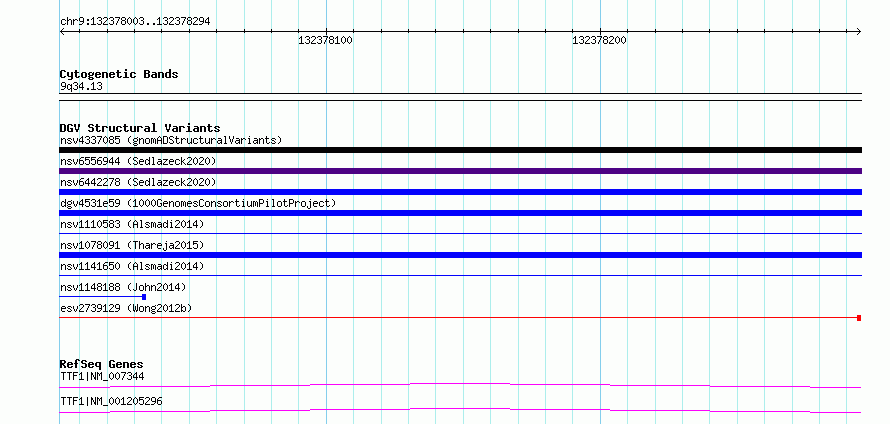Open nsv1141650 (Alsmadi2014) variant label

click(x=132, y=266)
